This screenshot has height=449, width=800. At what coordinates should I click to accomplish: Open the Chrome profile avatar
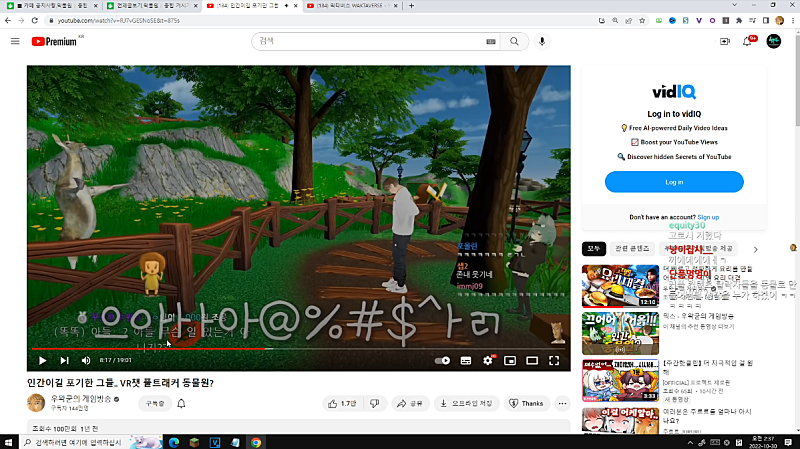click(x=779, y=20)
